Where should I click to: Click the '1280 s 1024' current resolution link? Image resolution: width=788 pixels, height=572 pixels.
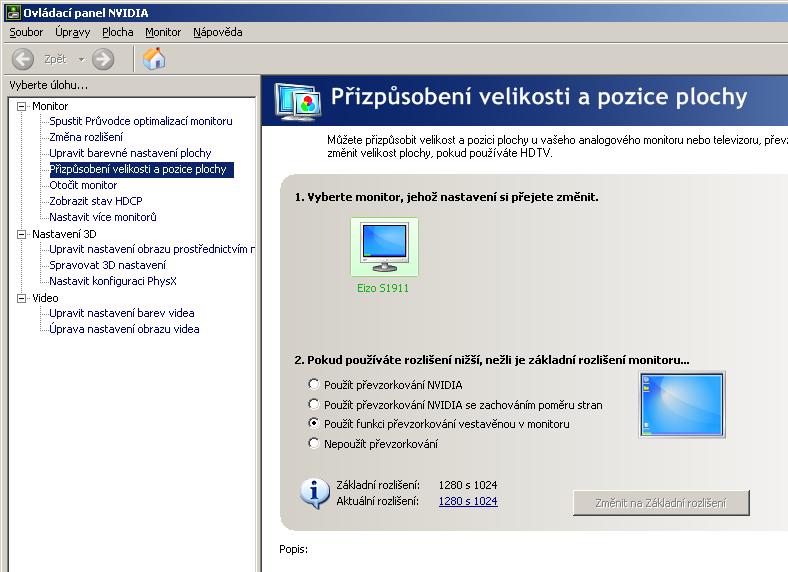pos(467,501)
